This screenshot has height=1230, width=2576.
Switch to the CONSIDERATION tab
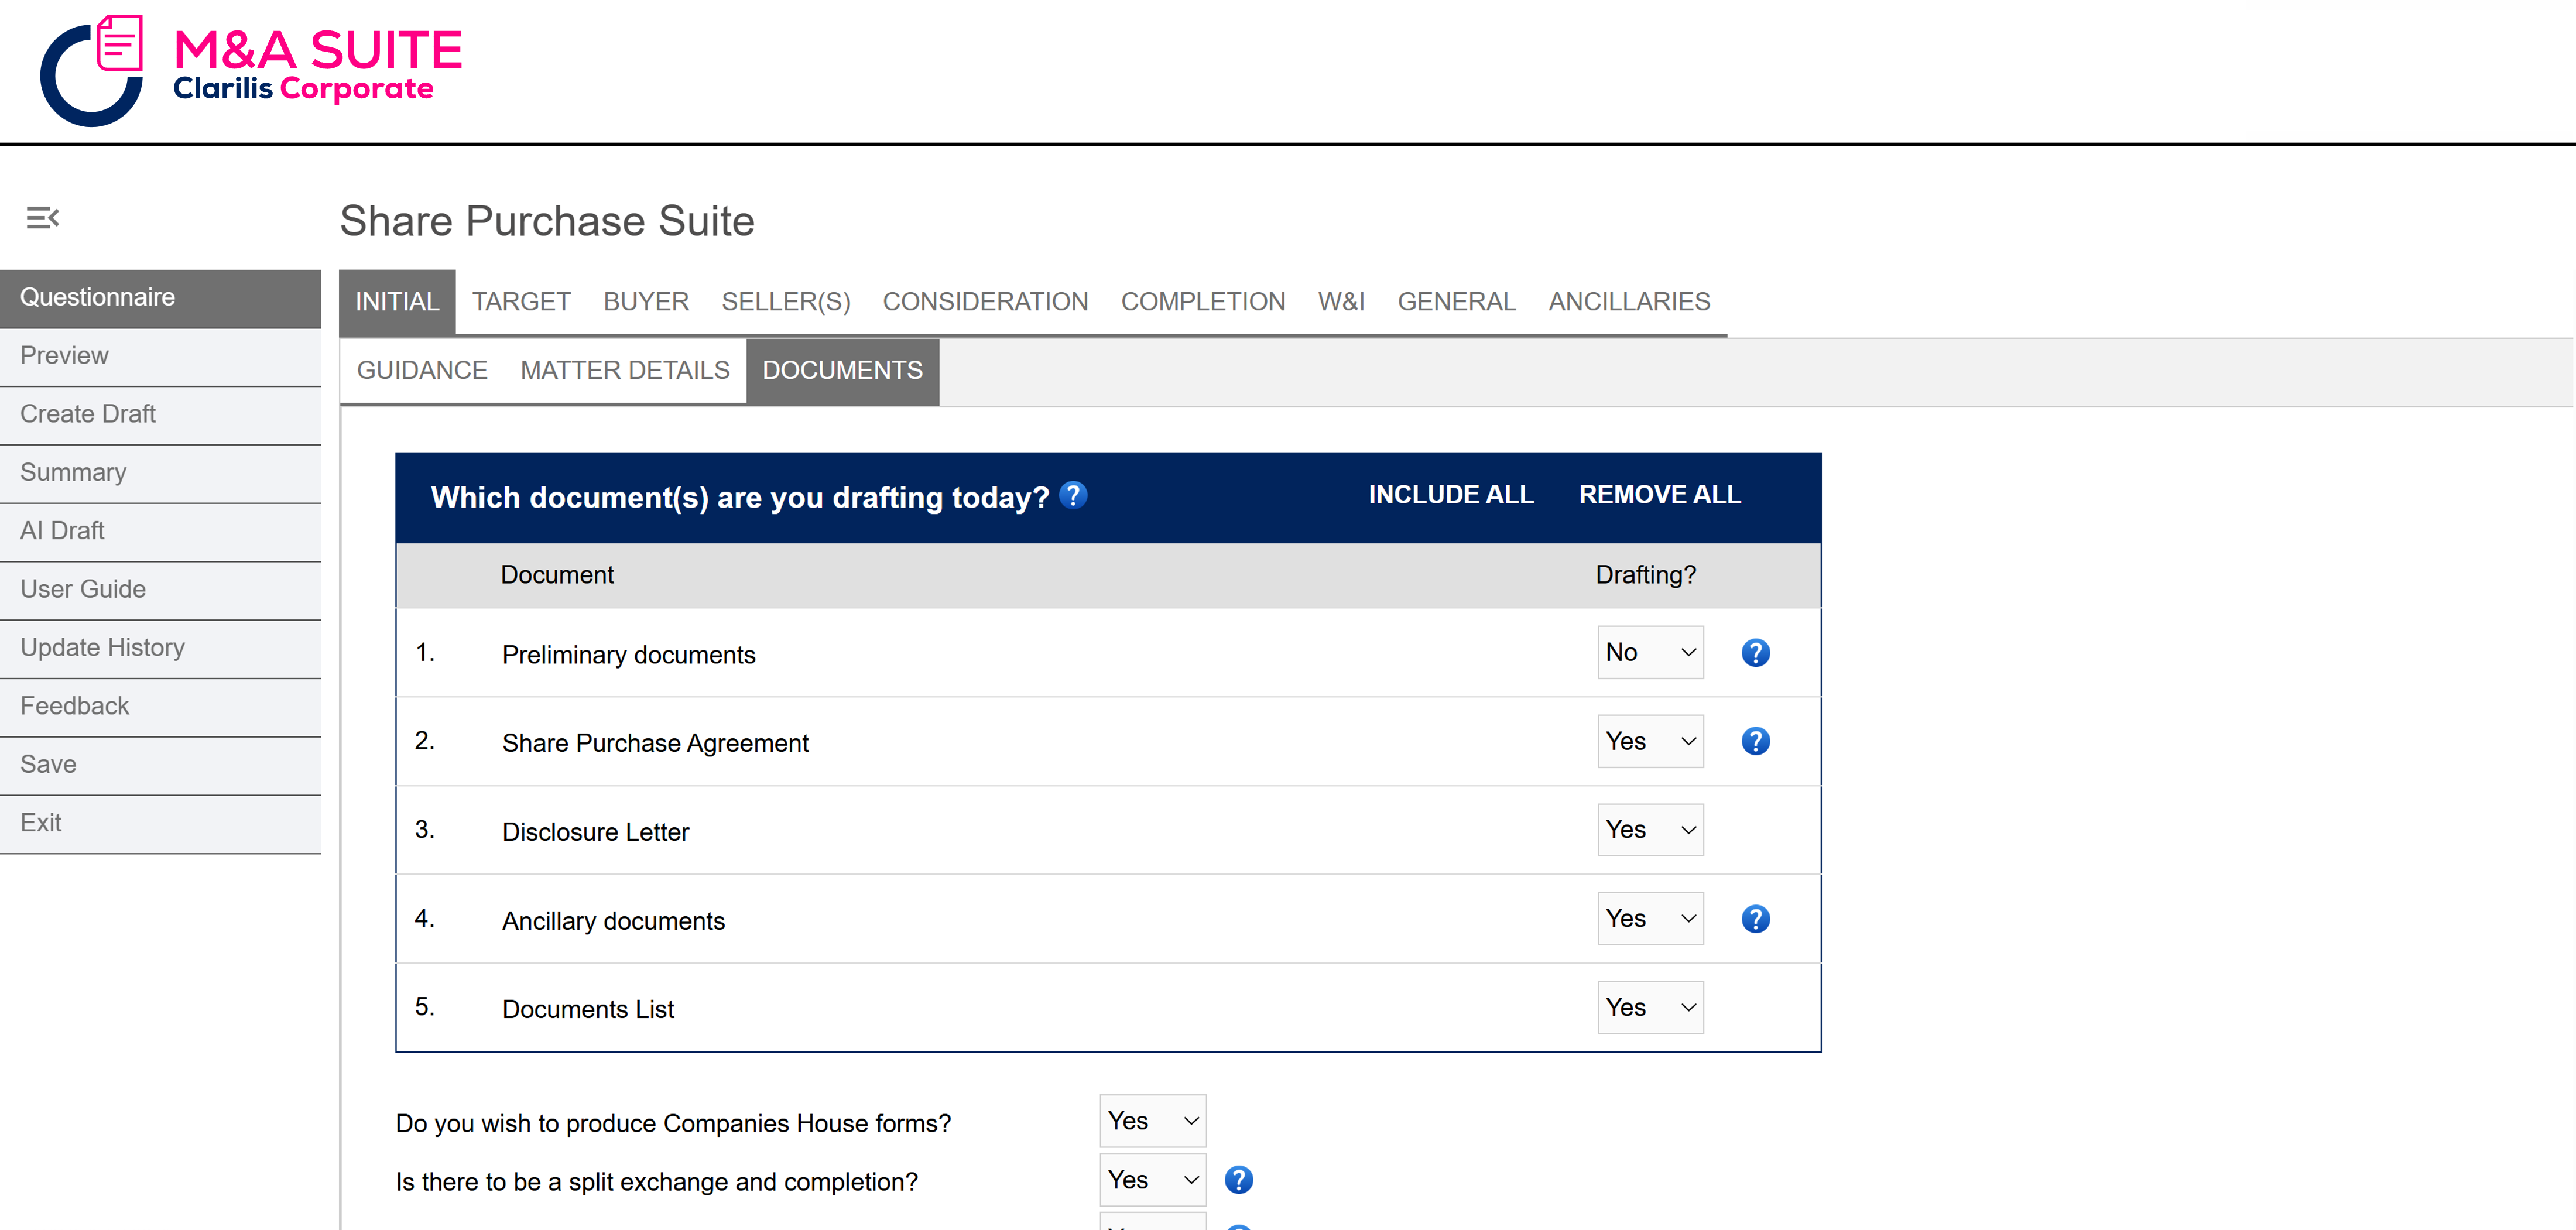(985, 301)
